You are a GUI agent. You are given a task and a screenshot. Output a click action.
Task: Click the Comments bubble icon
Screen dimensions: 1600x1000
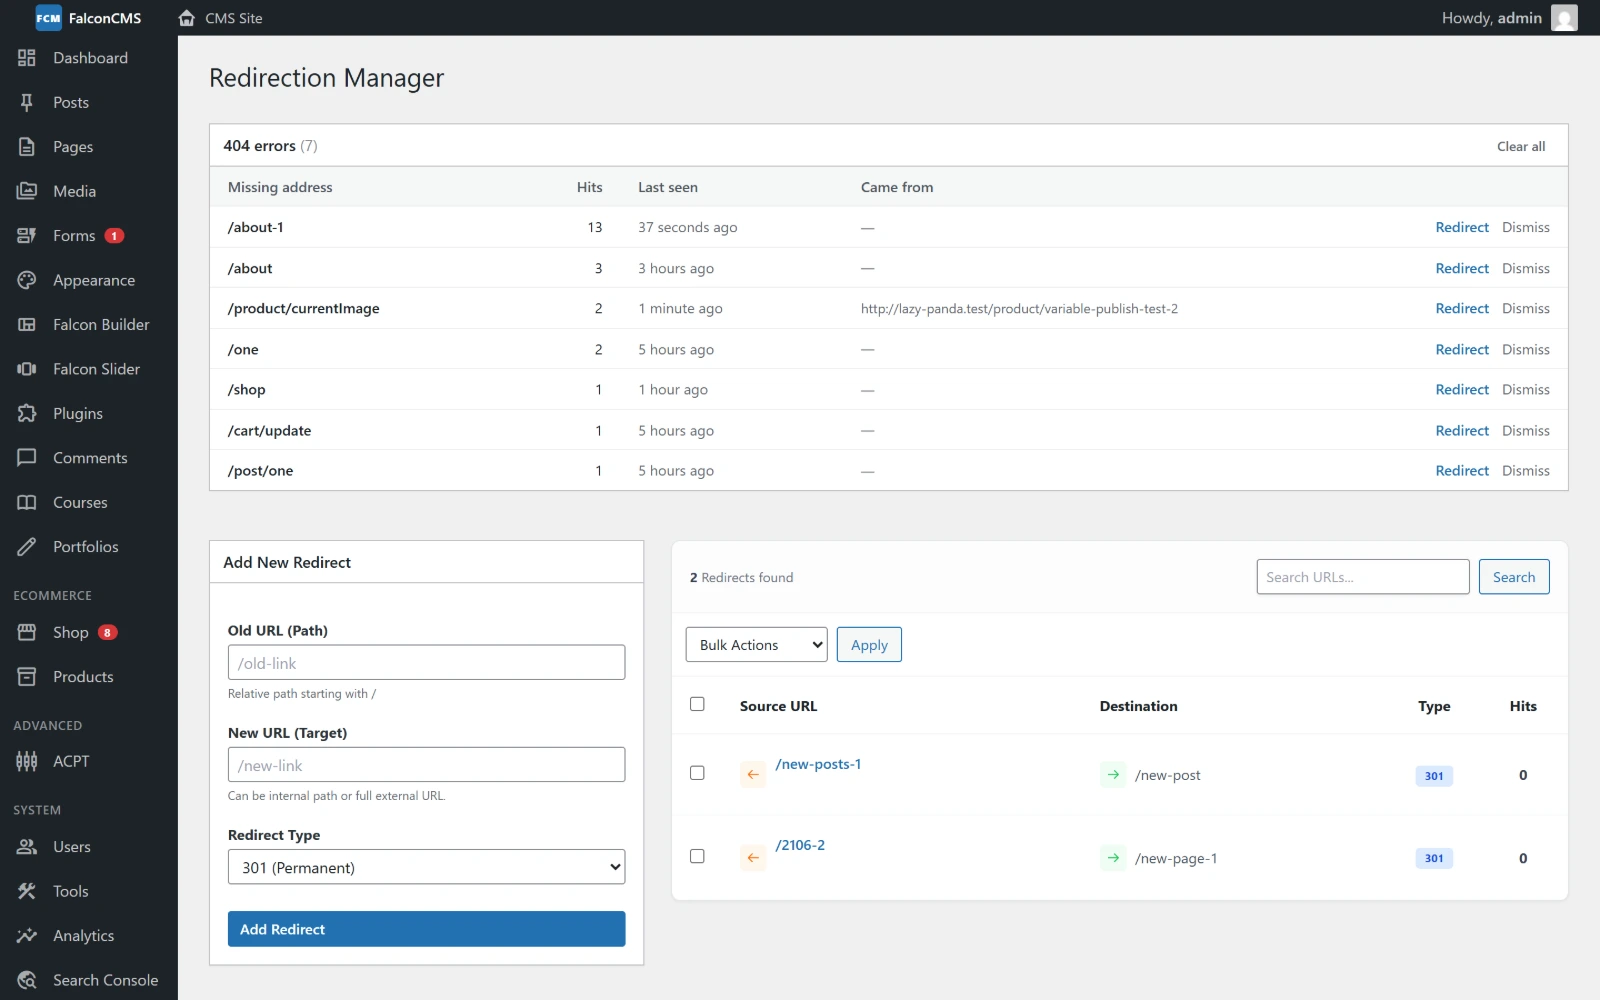coord(27,458)
